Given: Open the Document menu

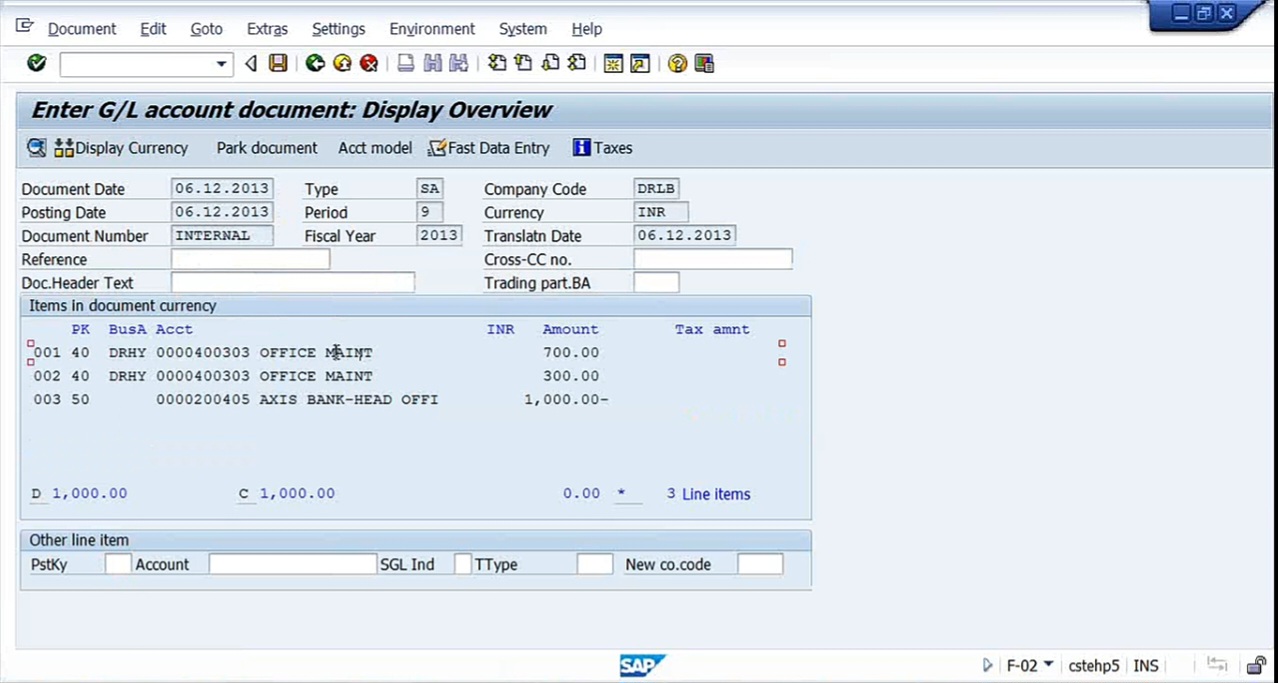Looking at the screenshot, I should (x=82, y=29).
